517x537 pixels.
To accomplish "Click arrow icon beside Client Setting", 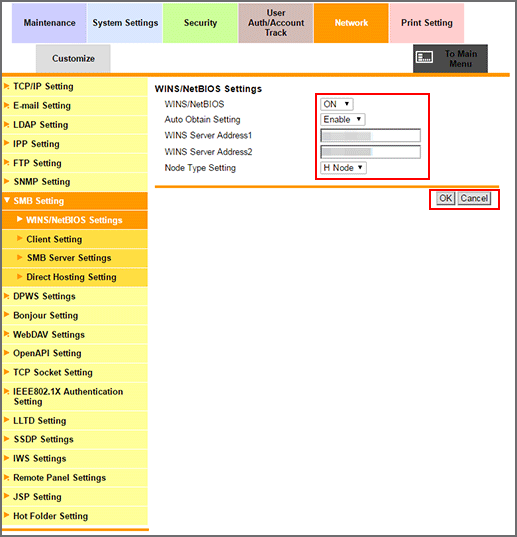I will [20, 238].
